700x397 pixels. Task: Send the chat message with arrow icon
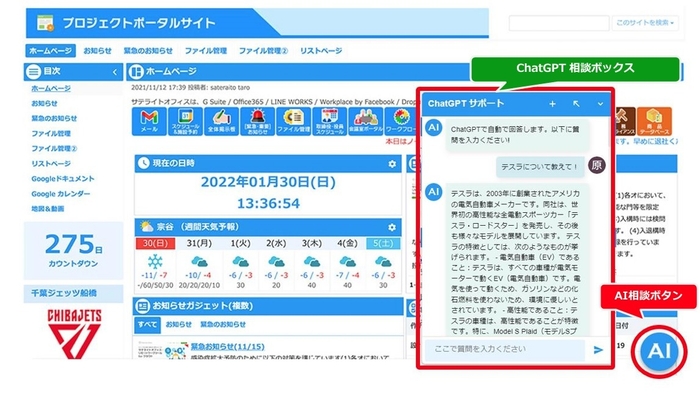pyautogui.click(x=598, y=350)
